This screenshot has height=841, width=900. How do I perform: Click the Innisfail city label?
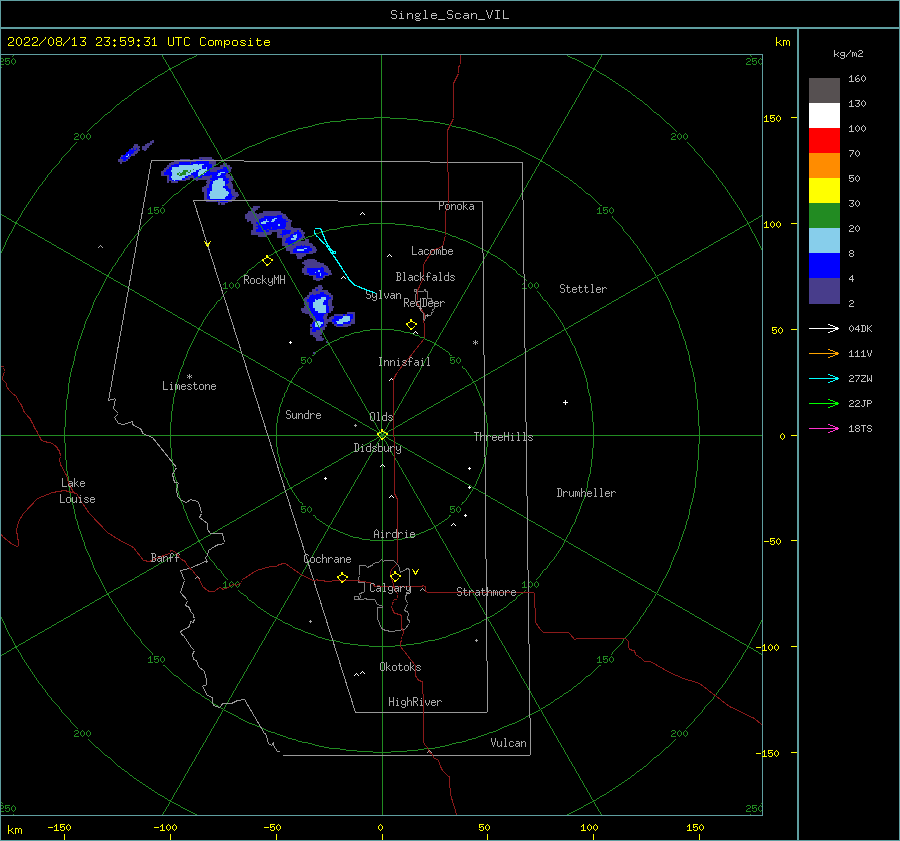(x=404, y=362)
